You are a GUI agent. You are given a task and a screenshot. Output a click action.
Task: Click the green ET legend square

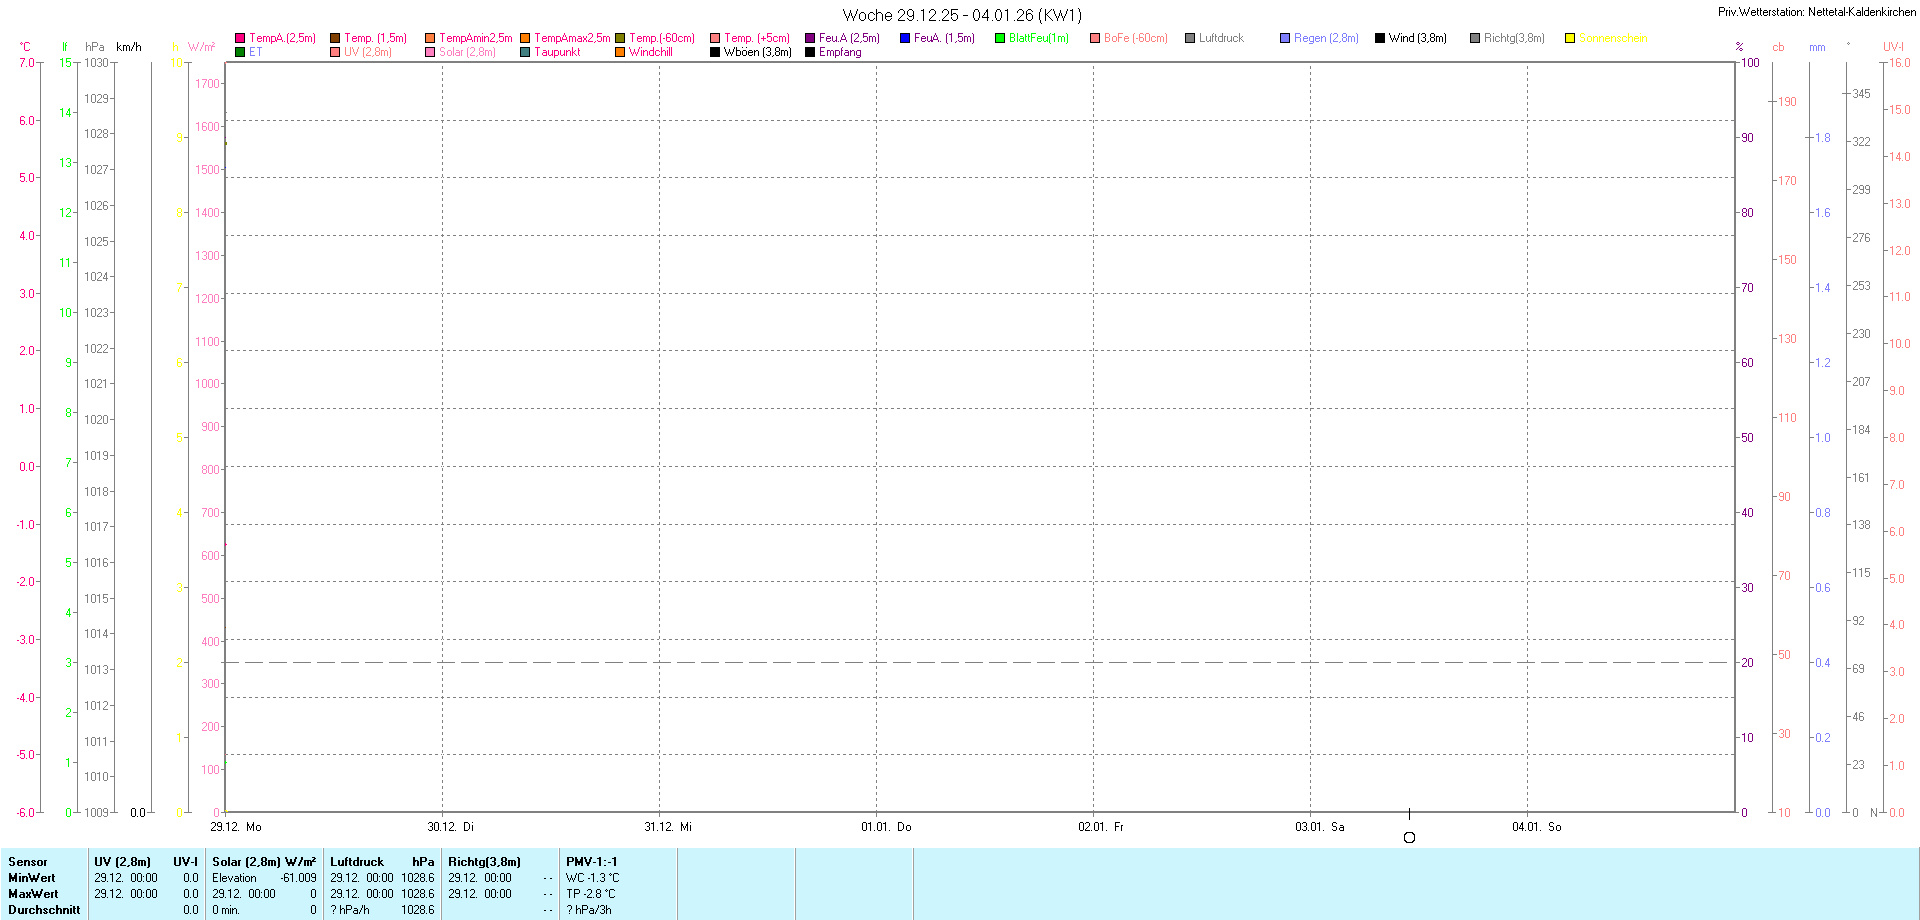tap(240, 52)
